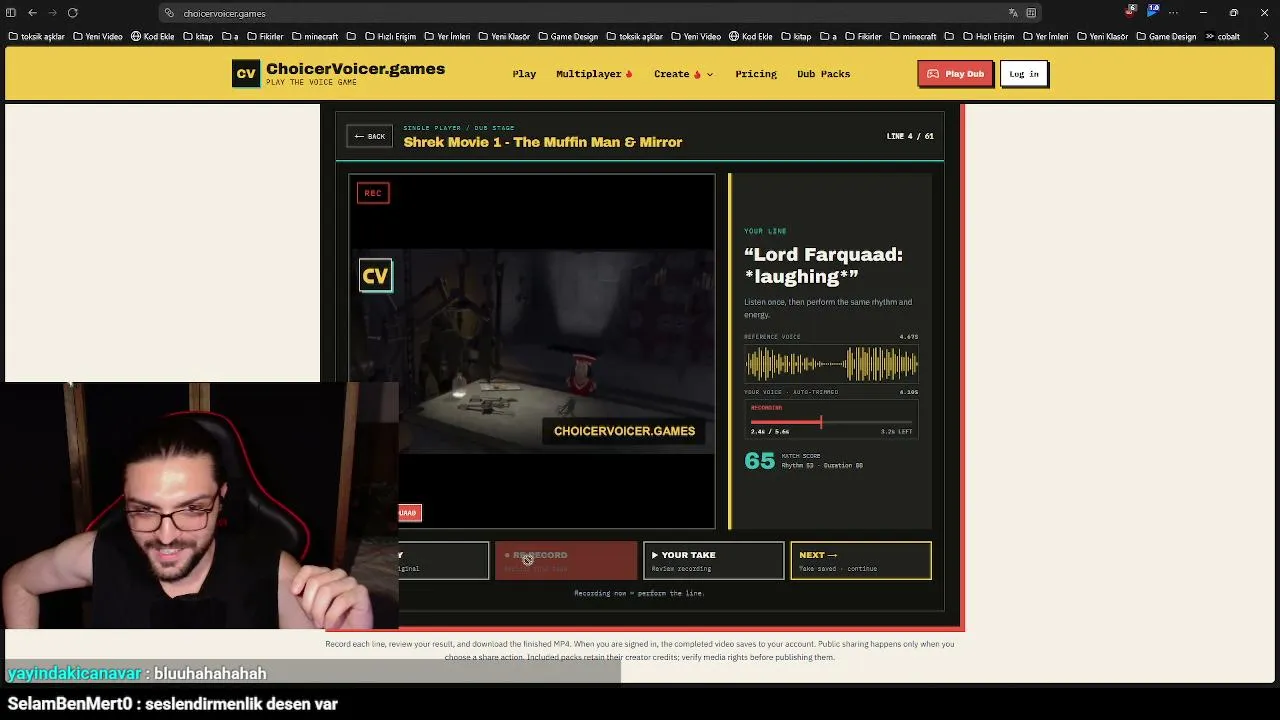Continue with the NEXT button

861,561
